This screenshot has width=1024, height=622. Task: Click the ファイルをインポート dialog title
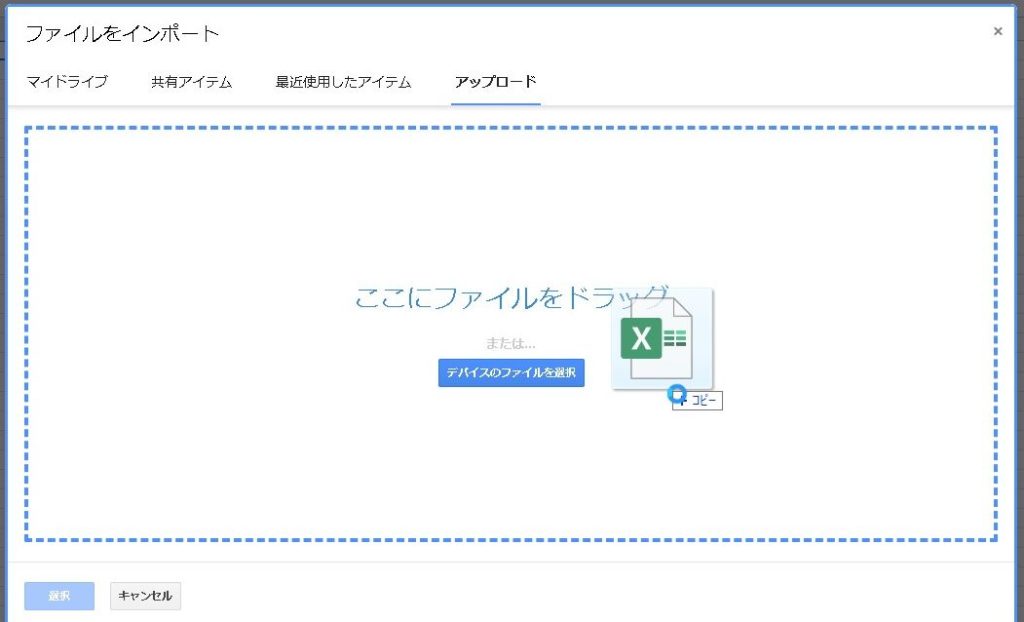[121, 33]
